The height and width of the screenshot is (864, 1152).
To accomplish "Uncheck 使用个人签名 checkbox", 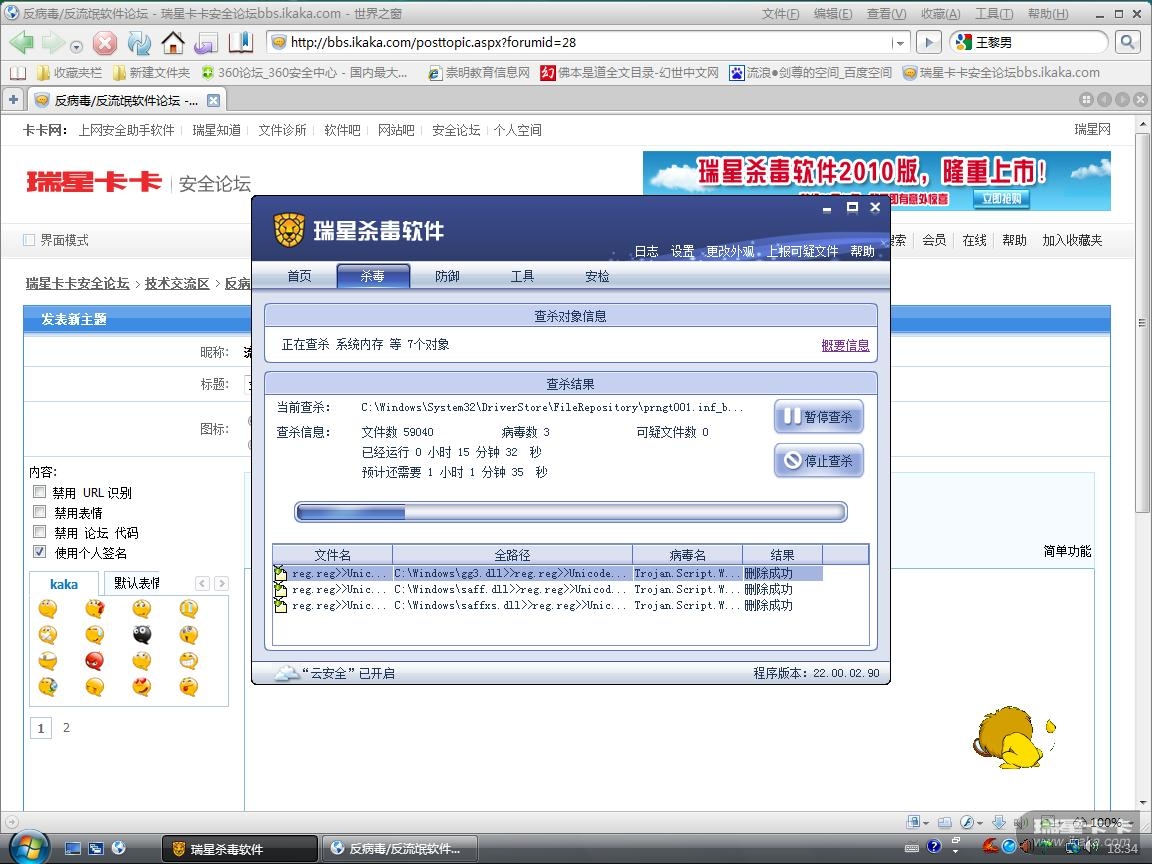I will click(40, 552).
